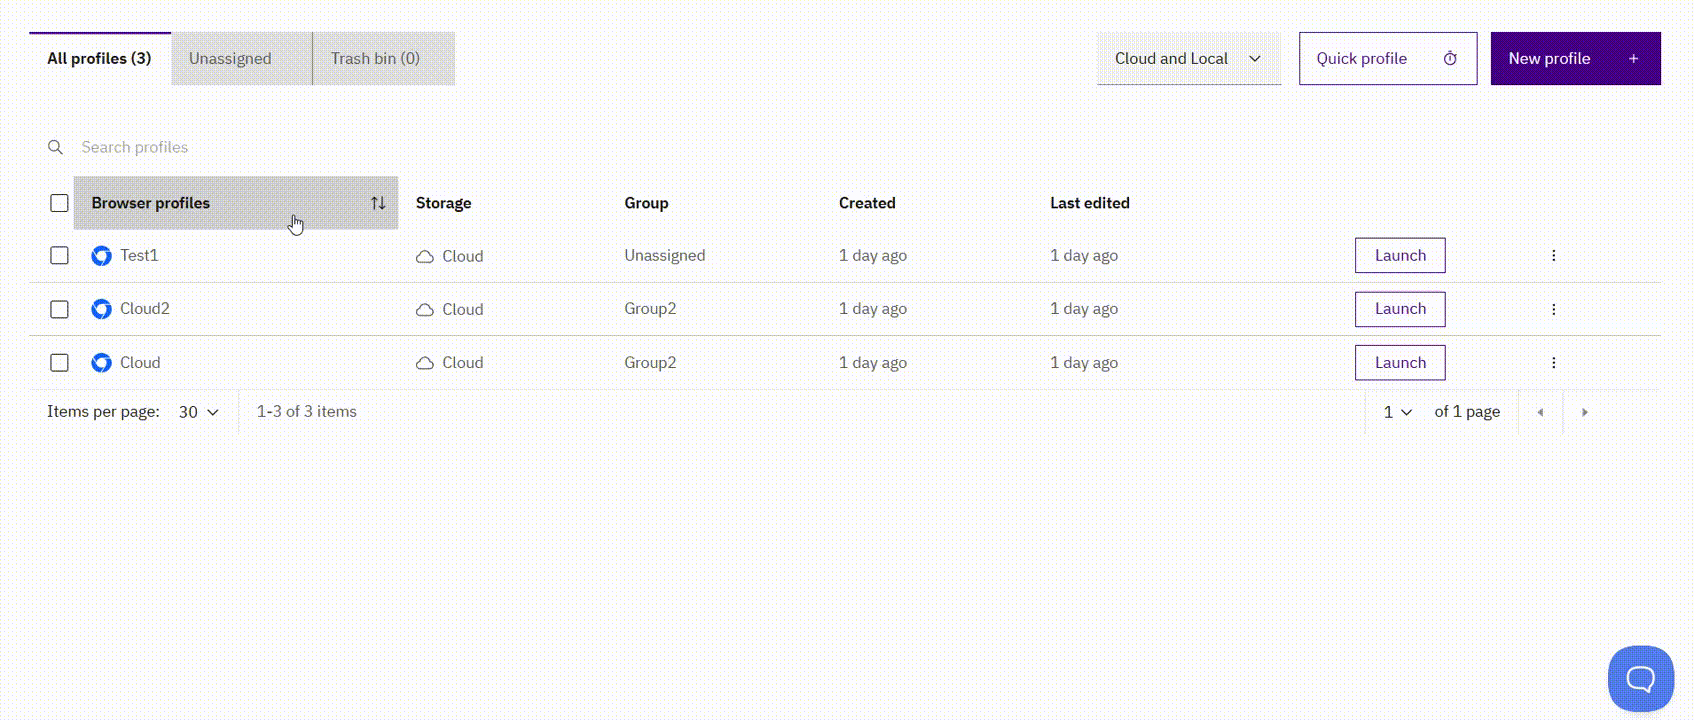Screen dimensions: 1694x720
Task: Click the Unassigned group cell of Test1
Action: (x=665, y=255)
